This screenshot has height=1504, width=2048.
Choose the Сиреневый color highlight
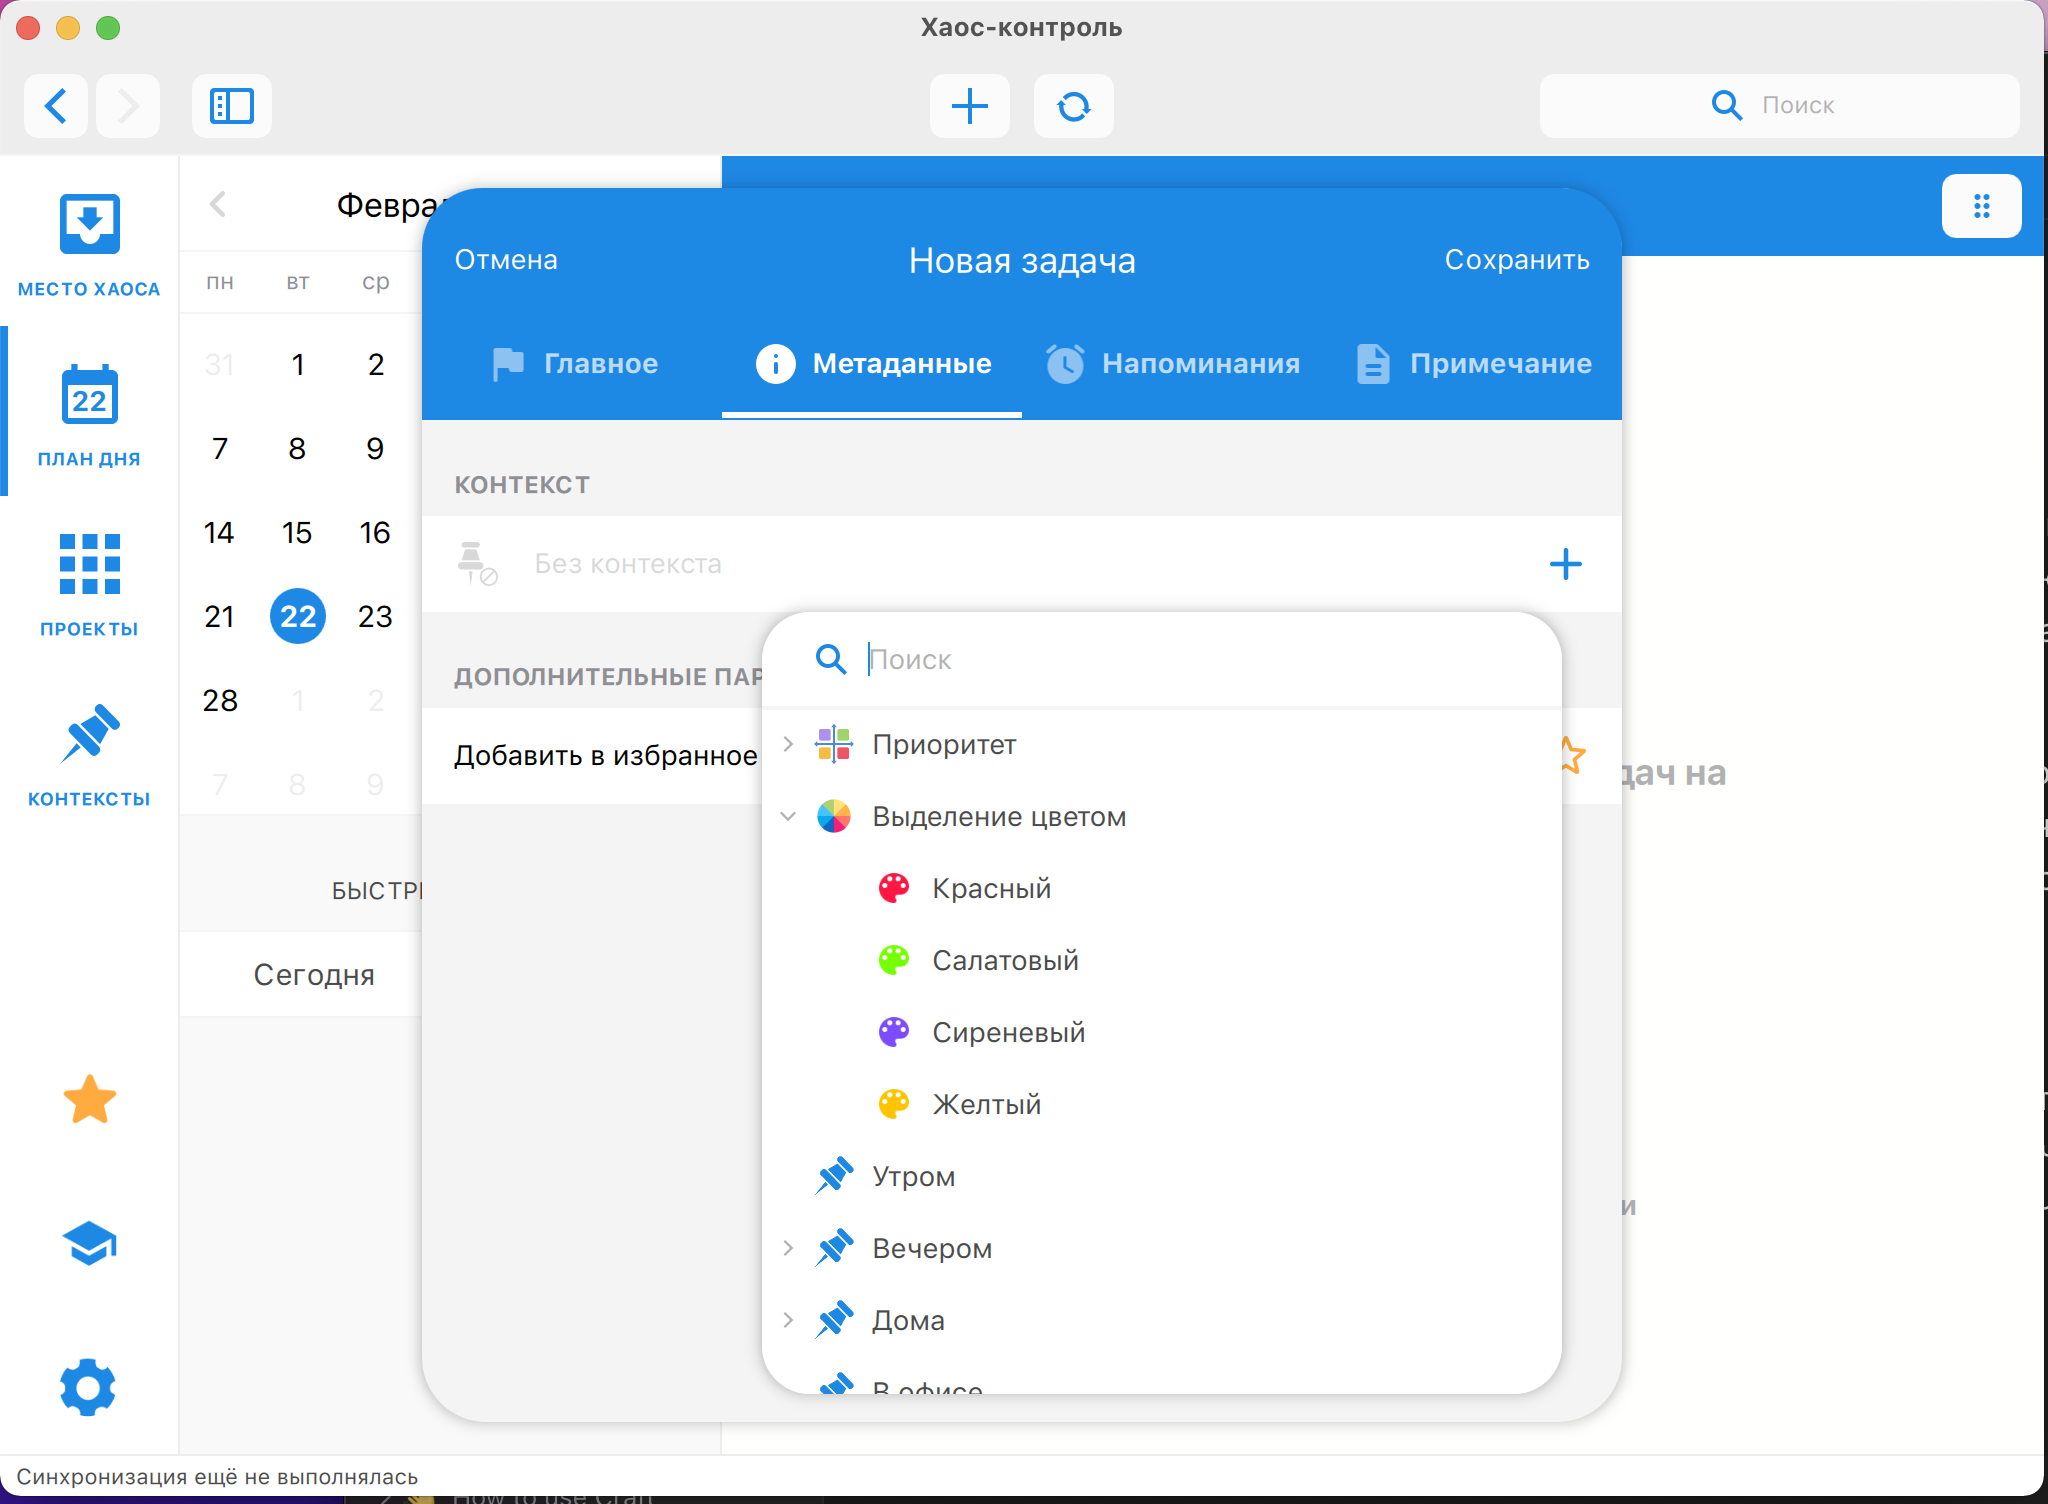tap(1007, 1032)
